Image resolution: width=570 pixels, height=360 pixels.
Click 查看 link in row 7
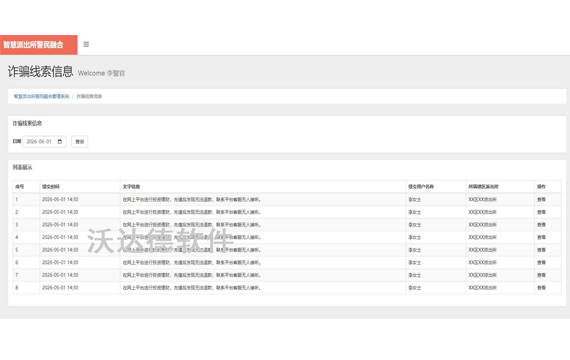(541, 275)
